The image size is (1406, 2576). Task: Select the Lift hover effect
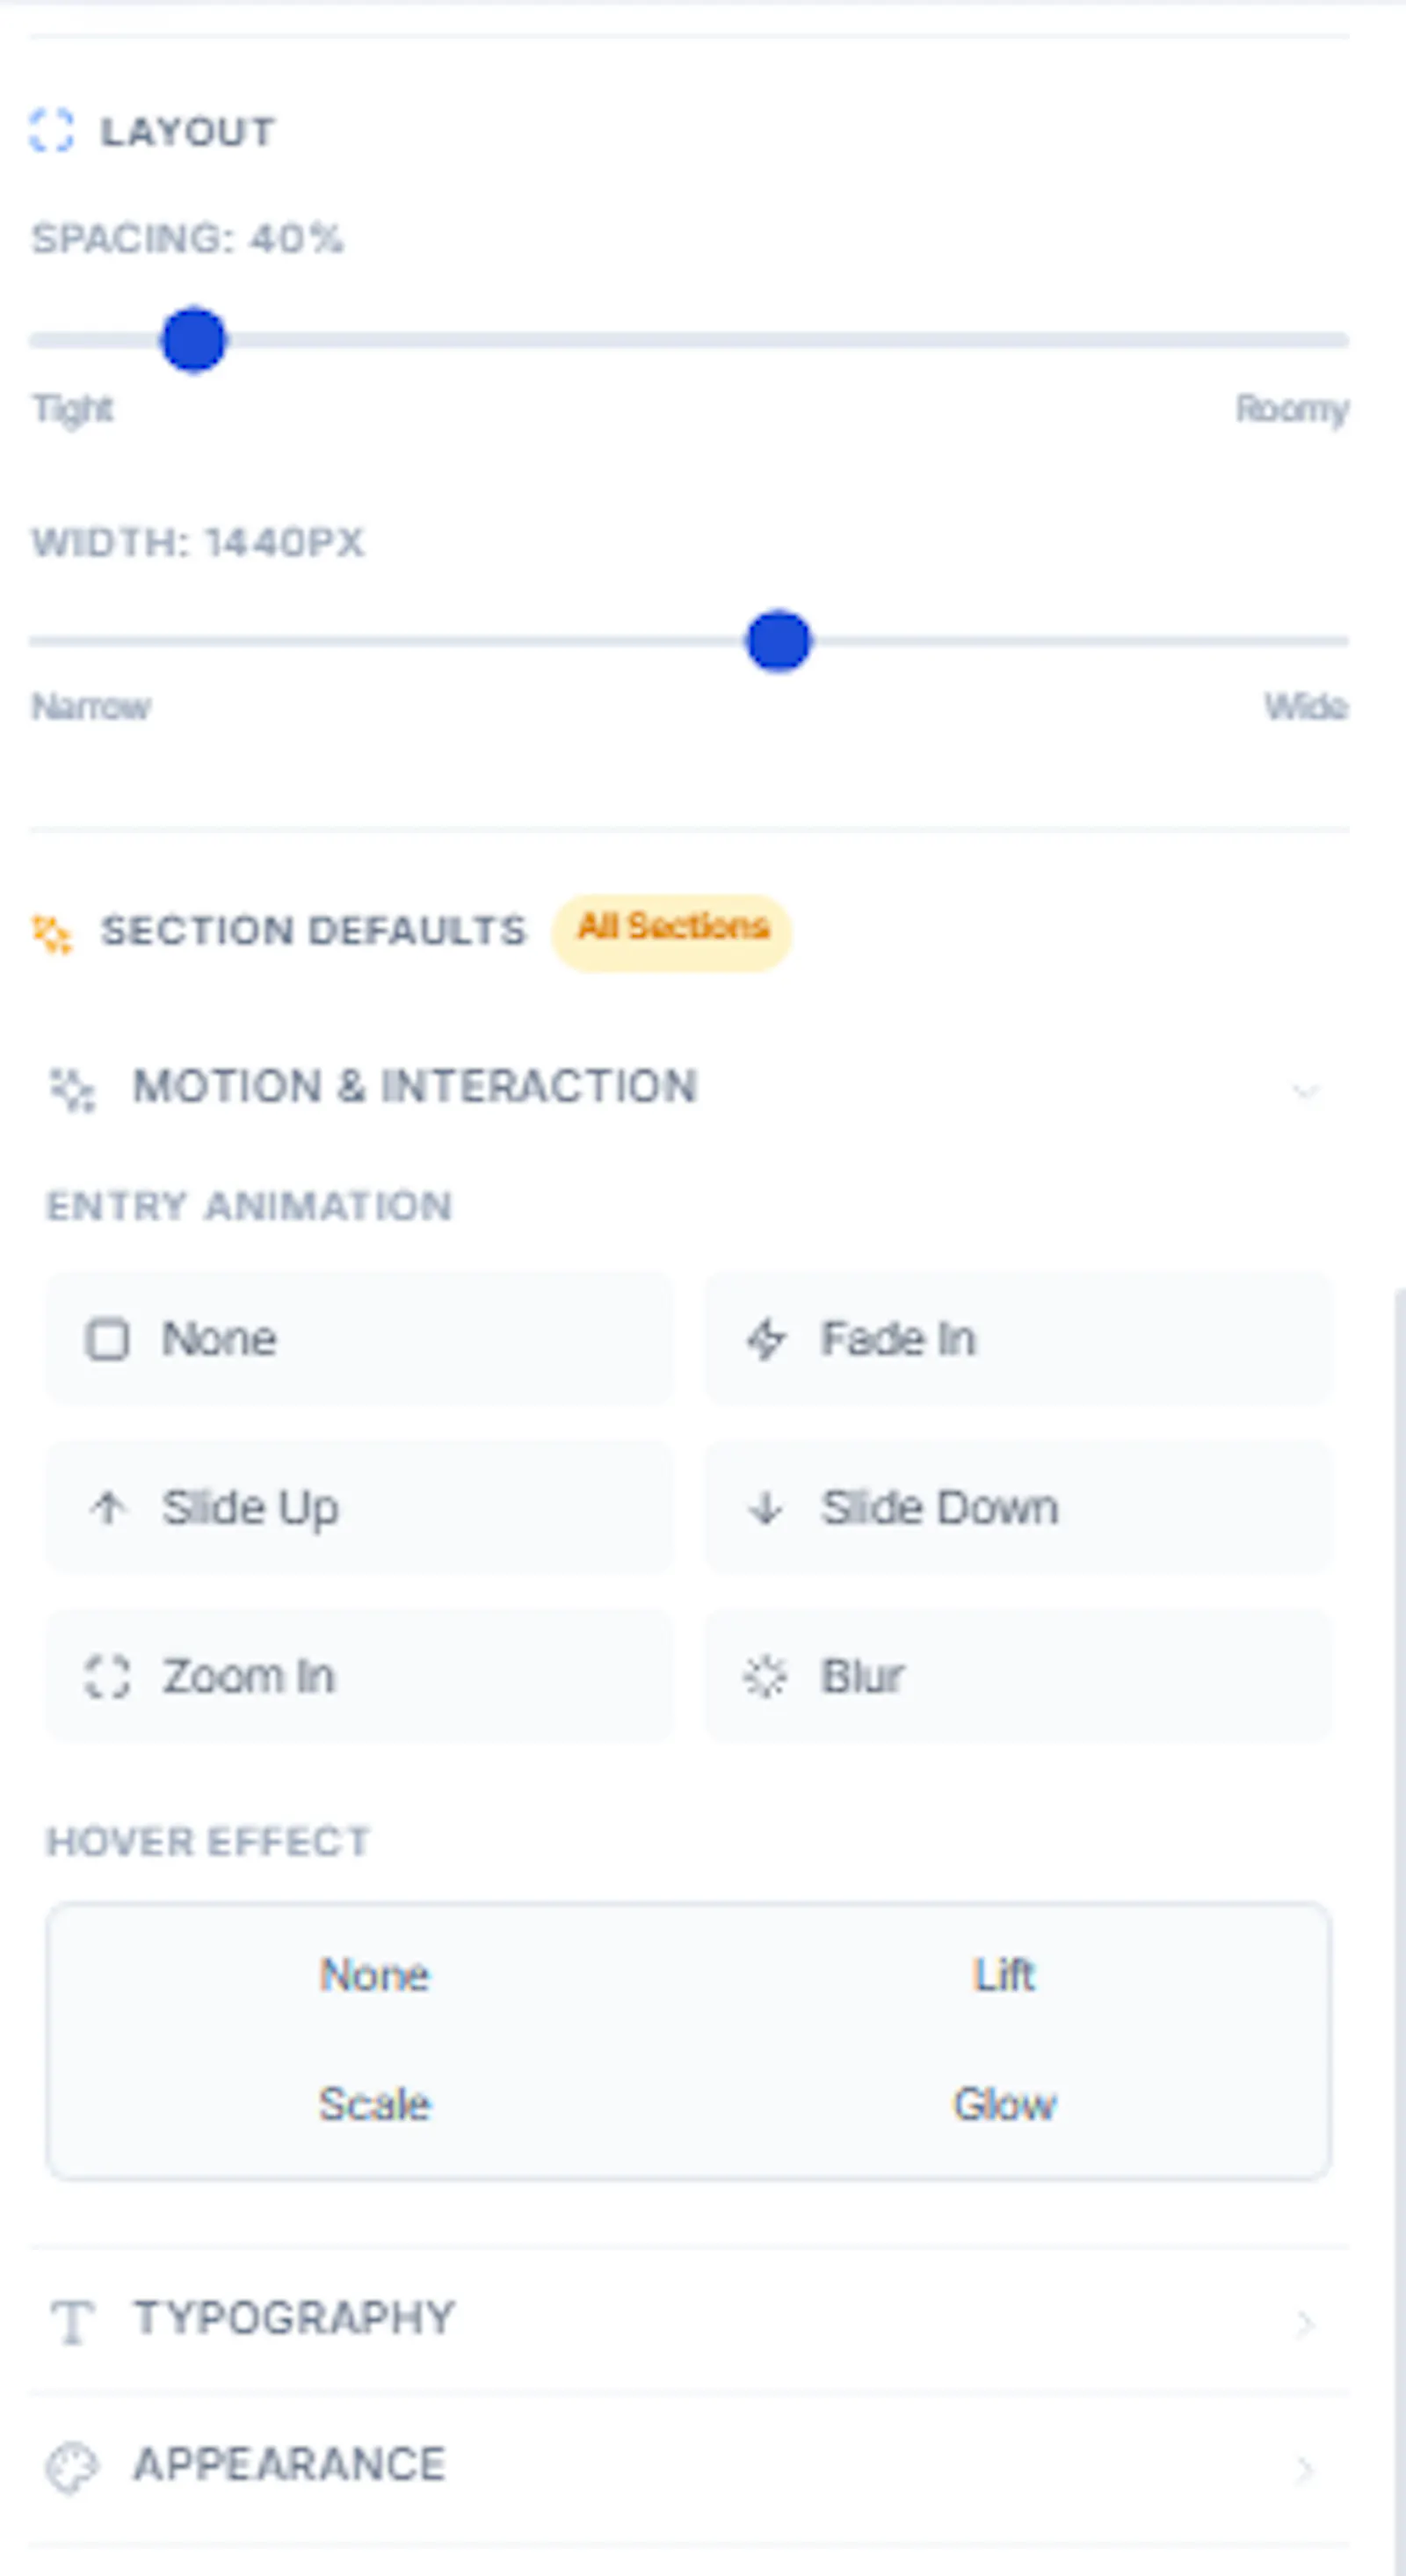pyautogui.click(x=1003, y=1975)
